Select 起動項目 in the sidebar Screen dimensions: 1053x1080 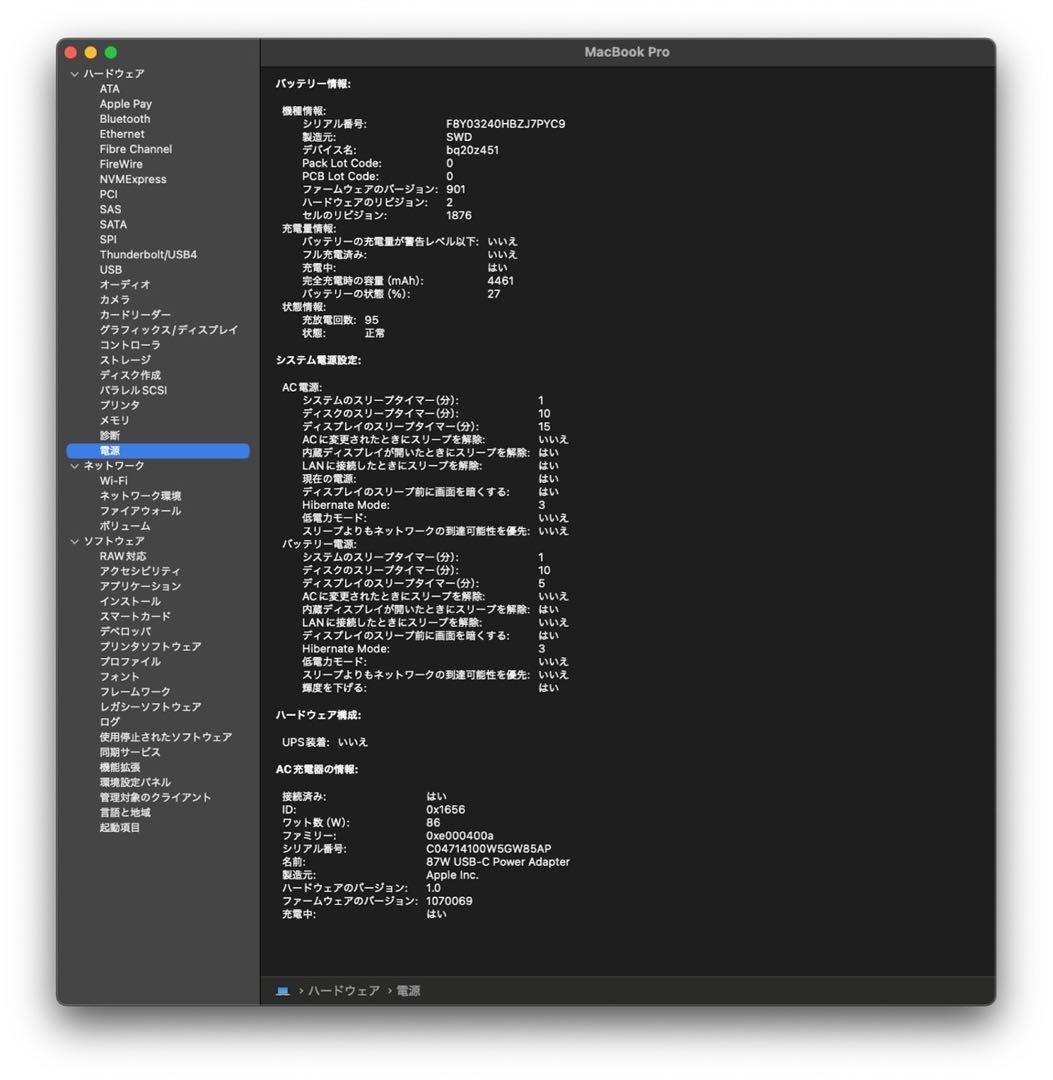(120, 829)
